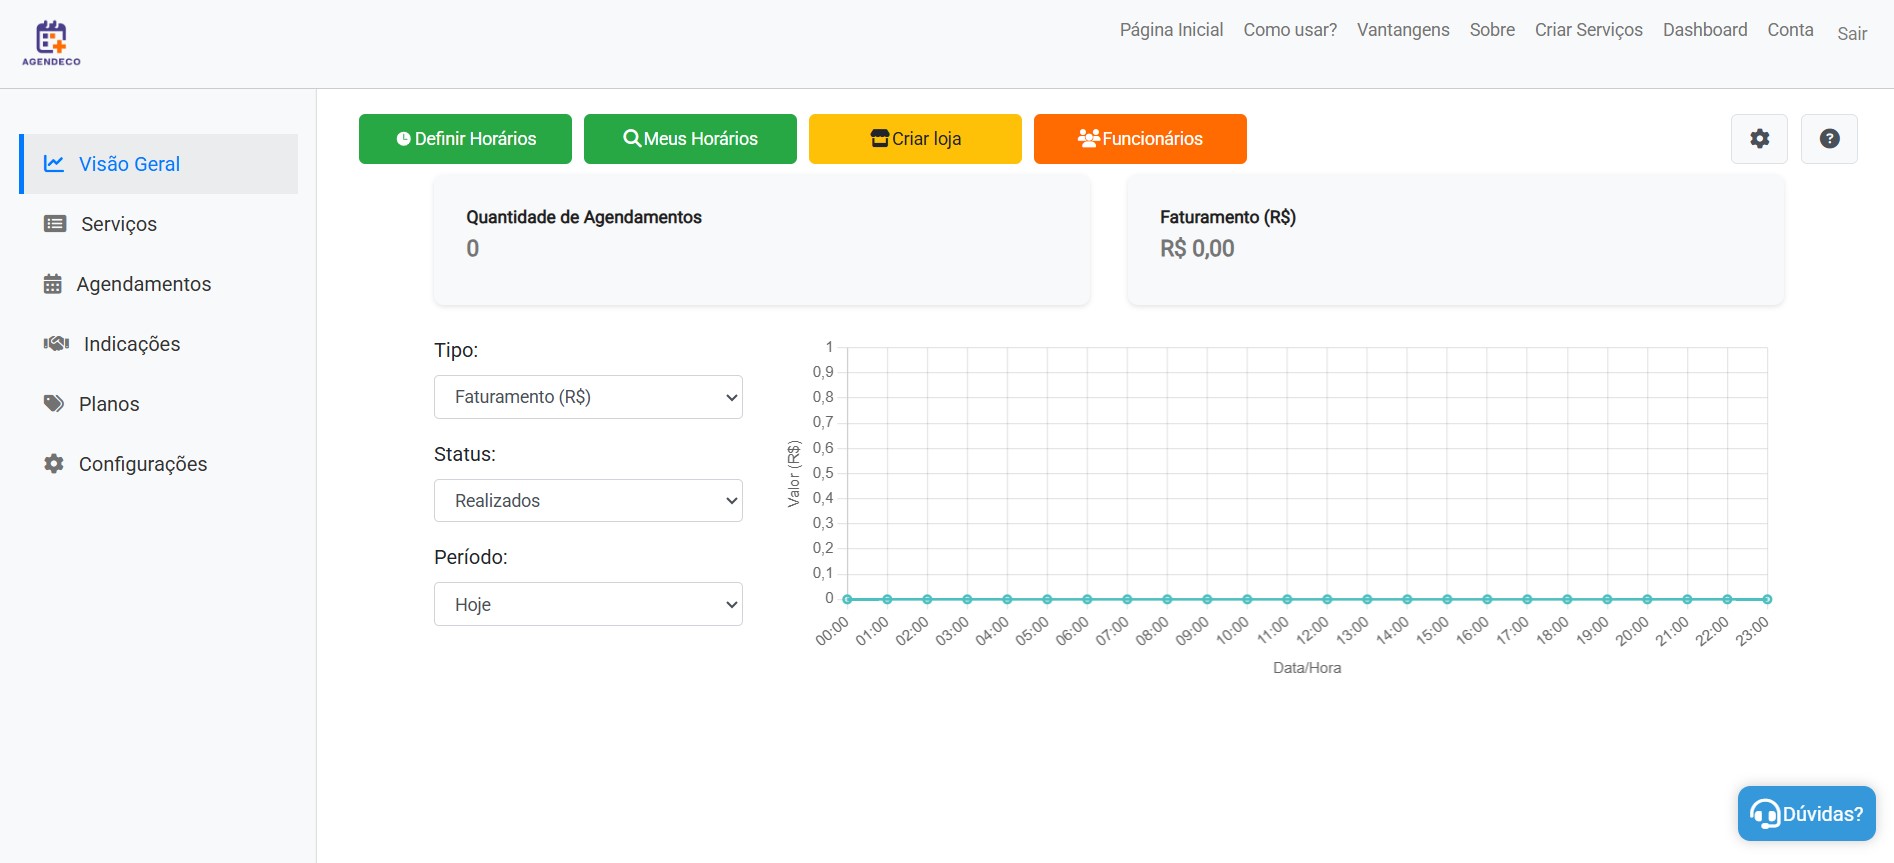
Task: Click the Configurações gear icon in sidebar
Action: coord(54,464)
